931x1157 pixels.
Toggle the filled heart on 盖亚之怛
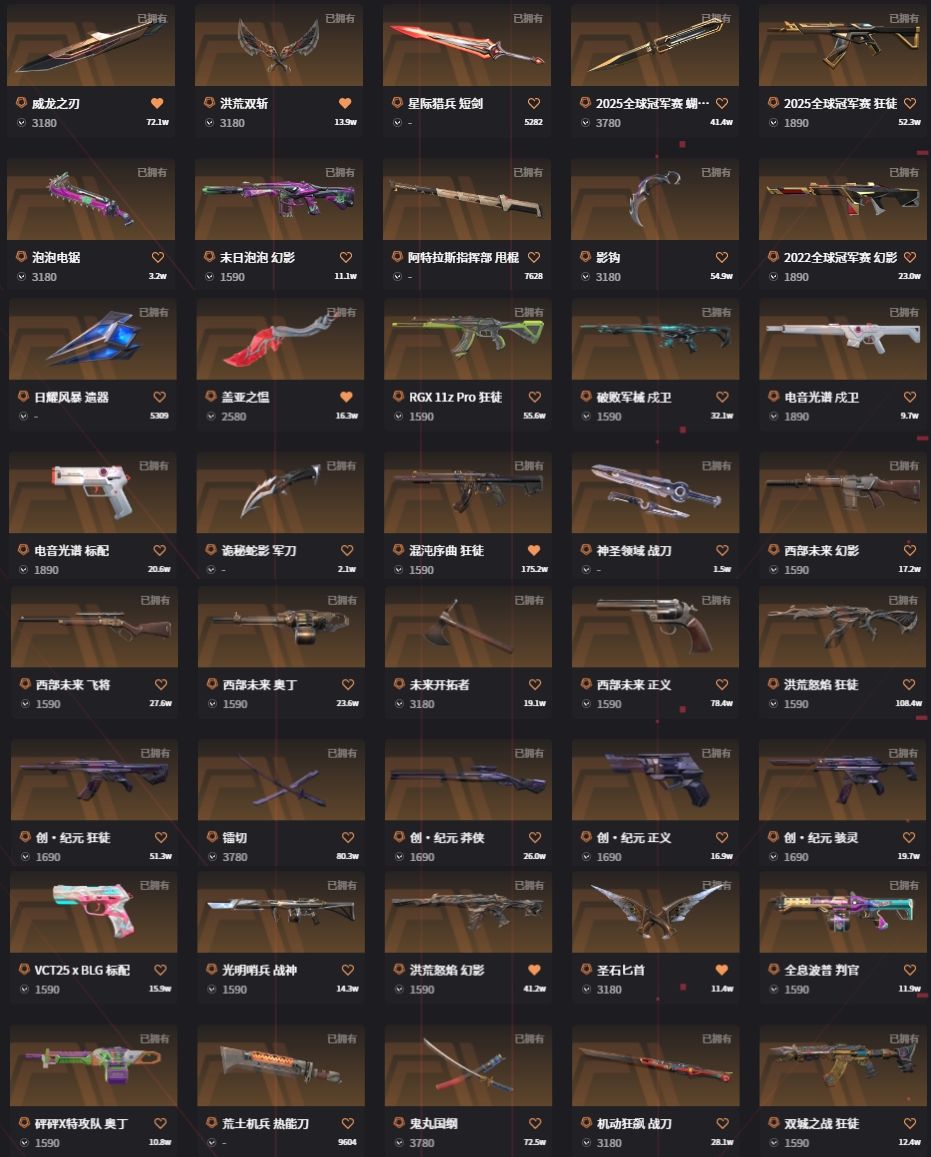pos(346,397)
